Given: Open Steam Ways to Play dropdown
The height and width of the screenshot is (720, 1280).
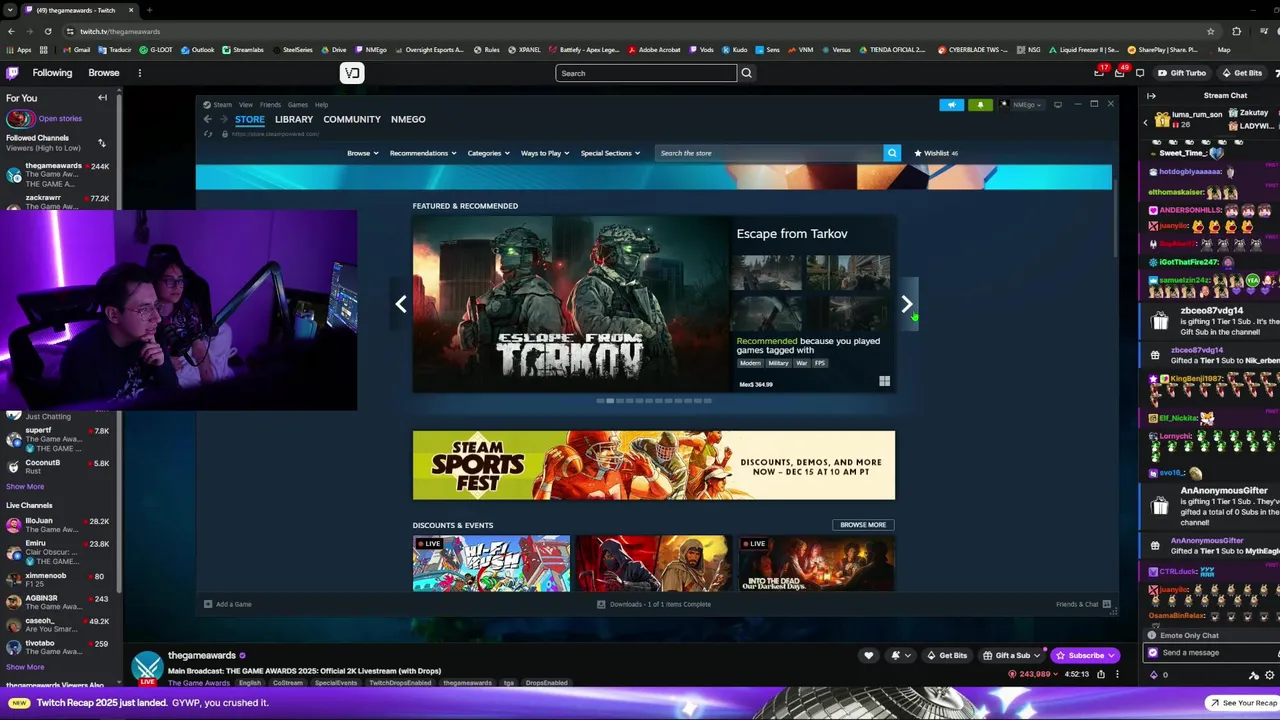Looking at the screenshot, I should (545, 153).
